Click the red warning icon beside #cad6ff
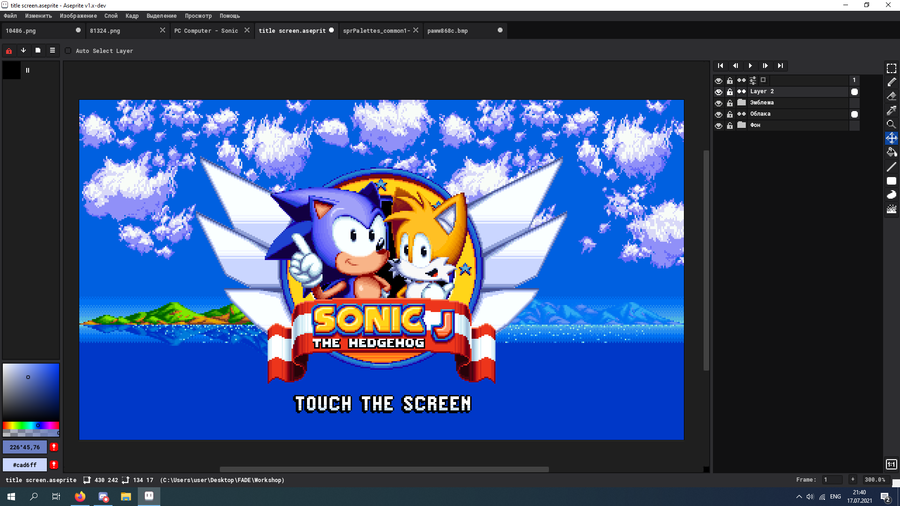Screen dimensions: 900x506 [54, 465]
